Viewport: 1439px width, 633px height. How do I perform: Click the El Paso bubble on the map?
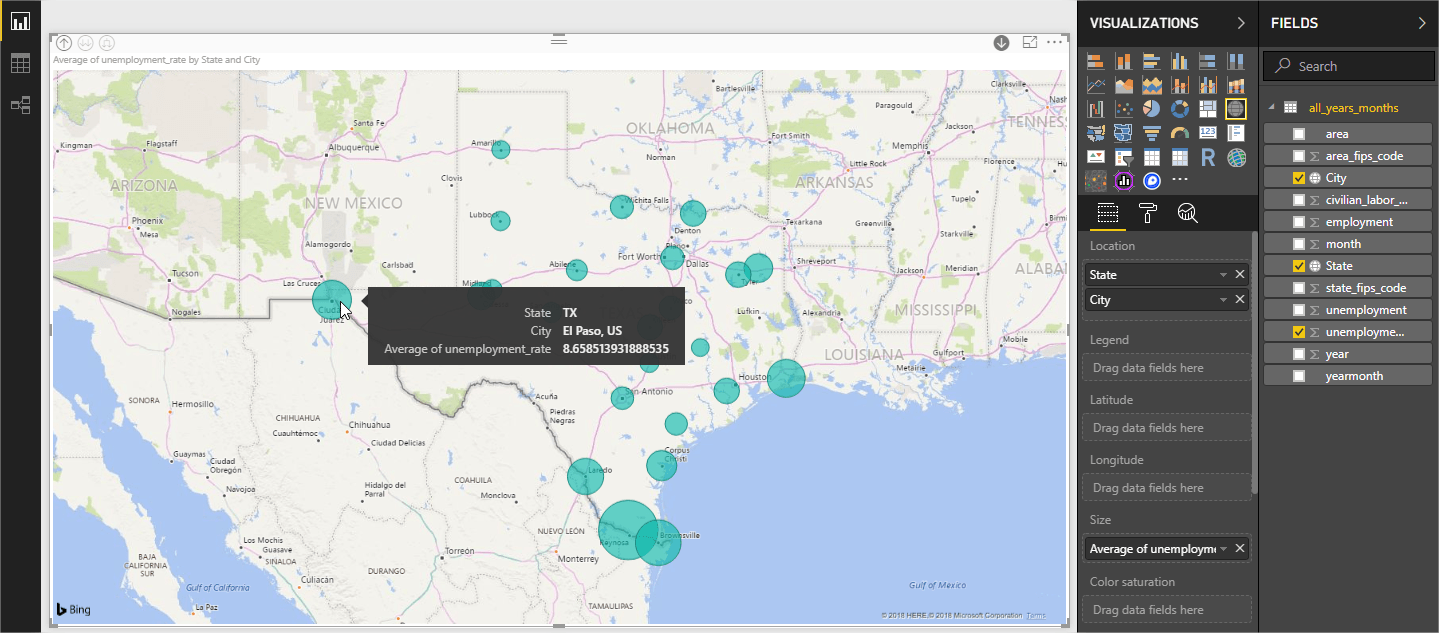pos(331,299)
